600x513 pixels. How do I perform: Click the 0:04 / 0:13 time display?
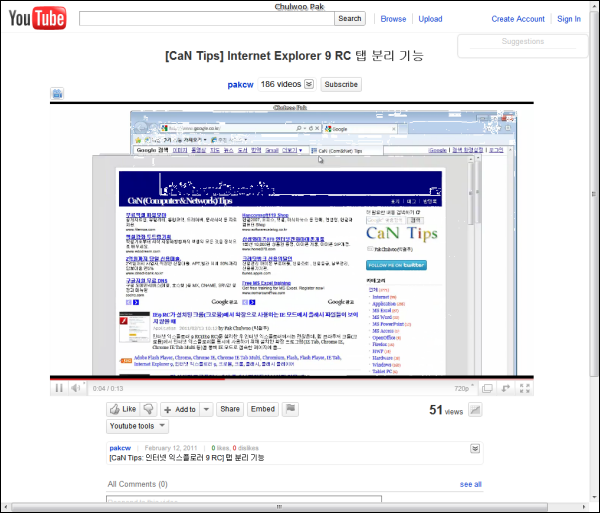(x=108, y=389)
